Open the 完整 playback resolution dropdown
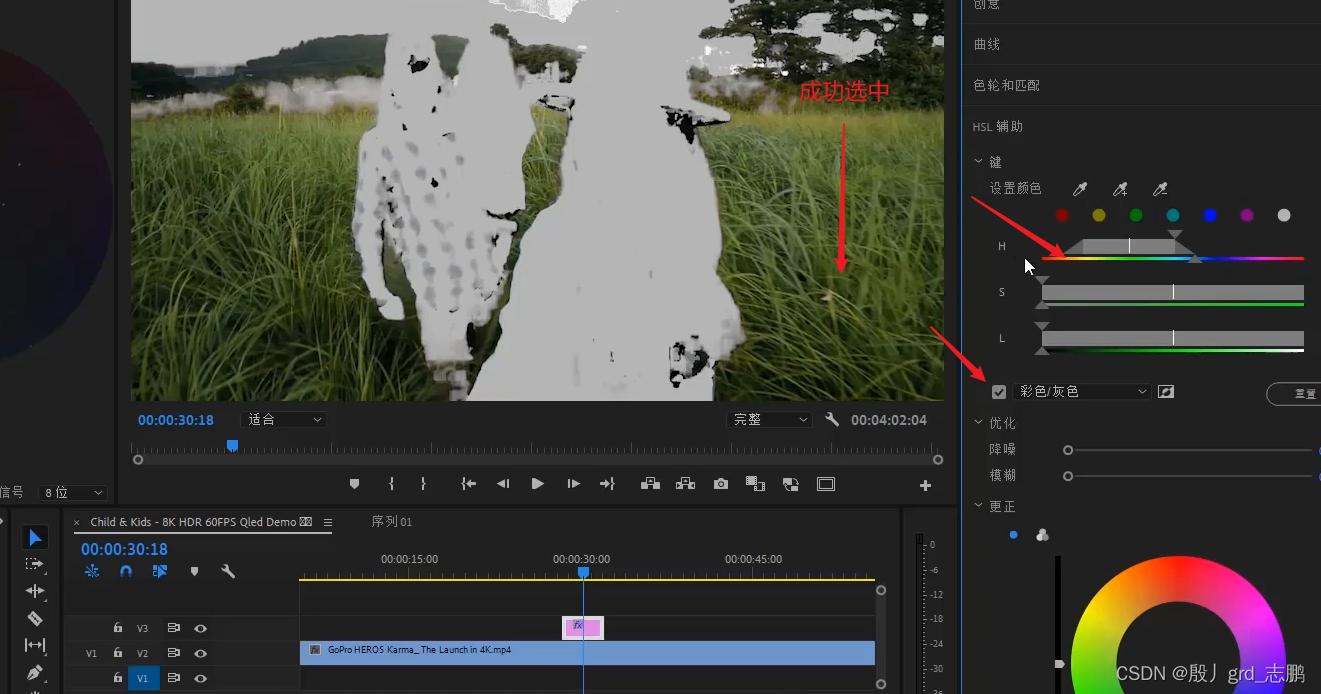The height and width of the screenshot is (694, 1321). (769, 420)
